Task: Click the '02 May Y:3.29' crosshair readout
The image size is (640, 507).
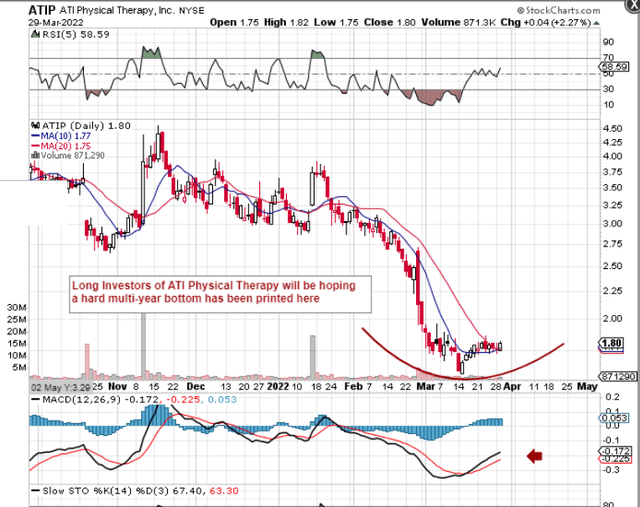Action: coord(60,387)
